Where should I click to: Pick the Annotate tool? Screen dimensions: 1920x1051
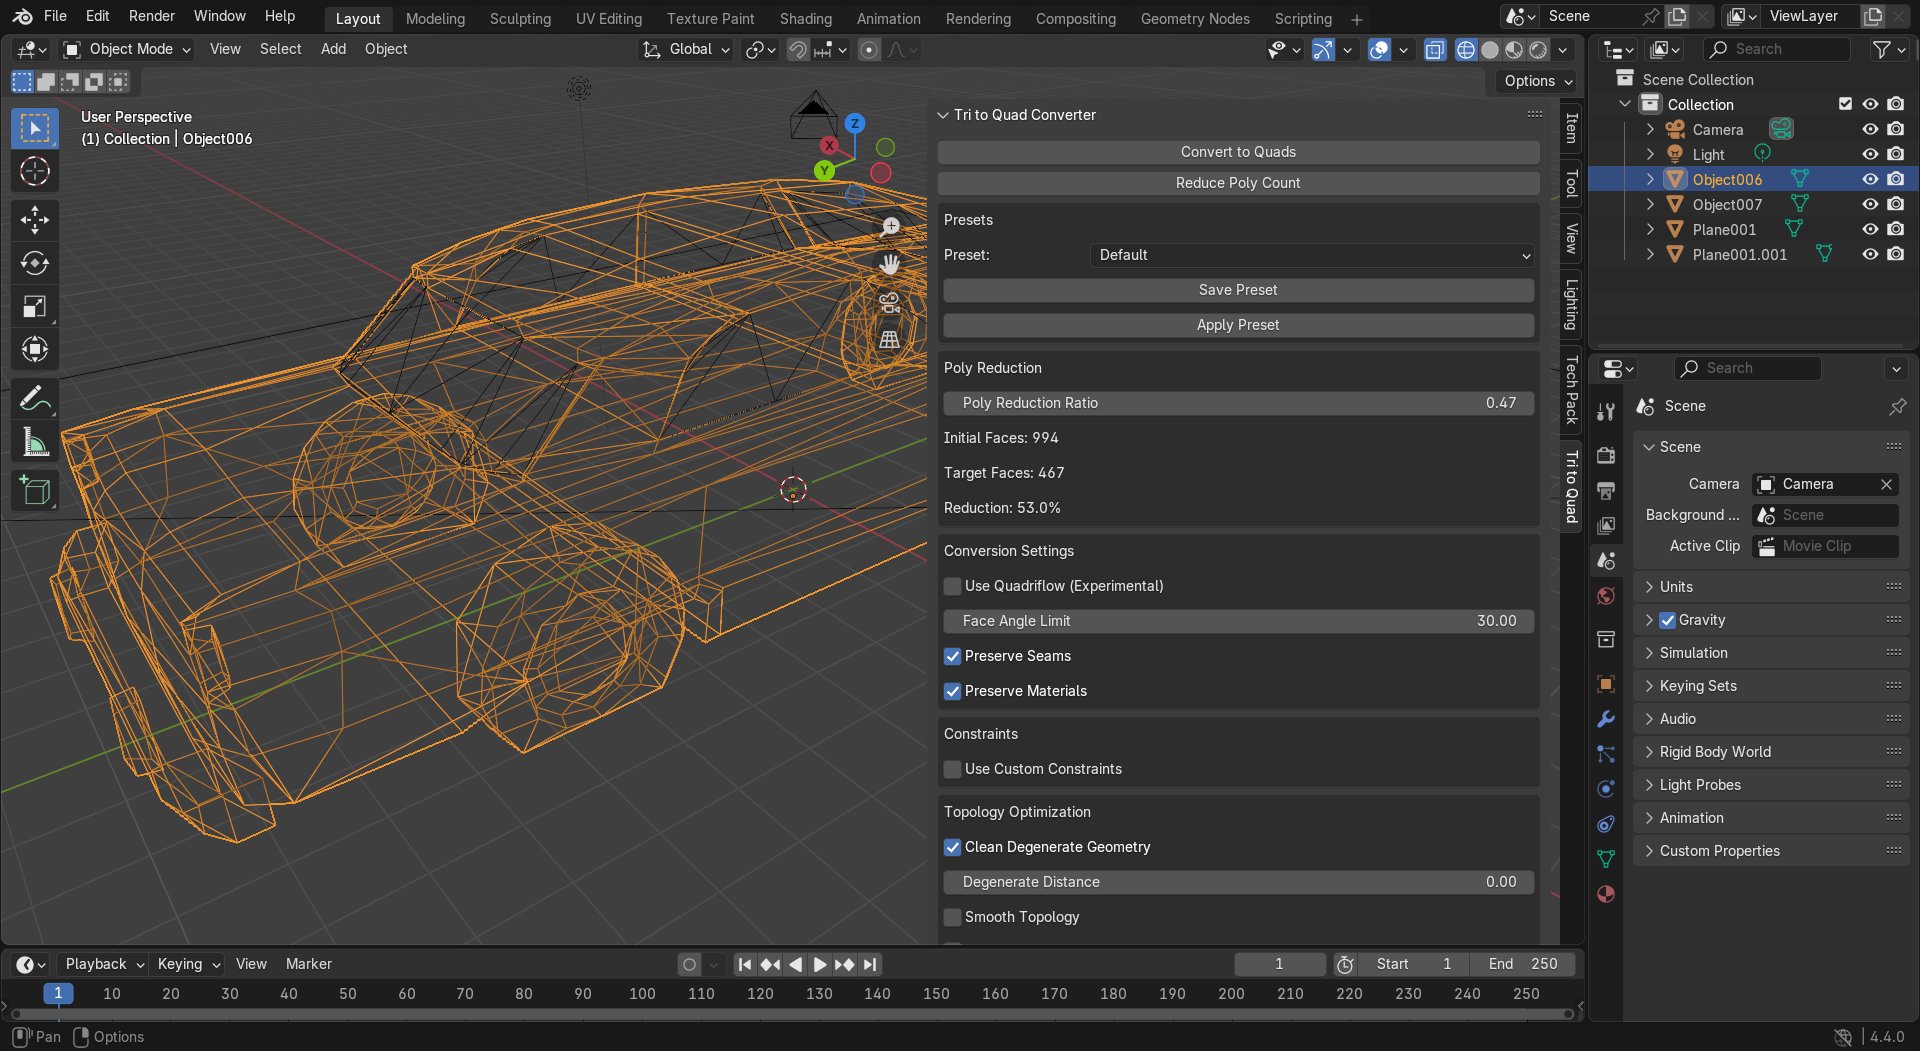coord(35,398)
